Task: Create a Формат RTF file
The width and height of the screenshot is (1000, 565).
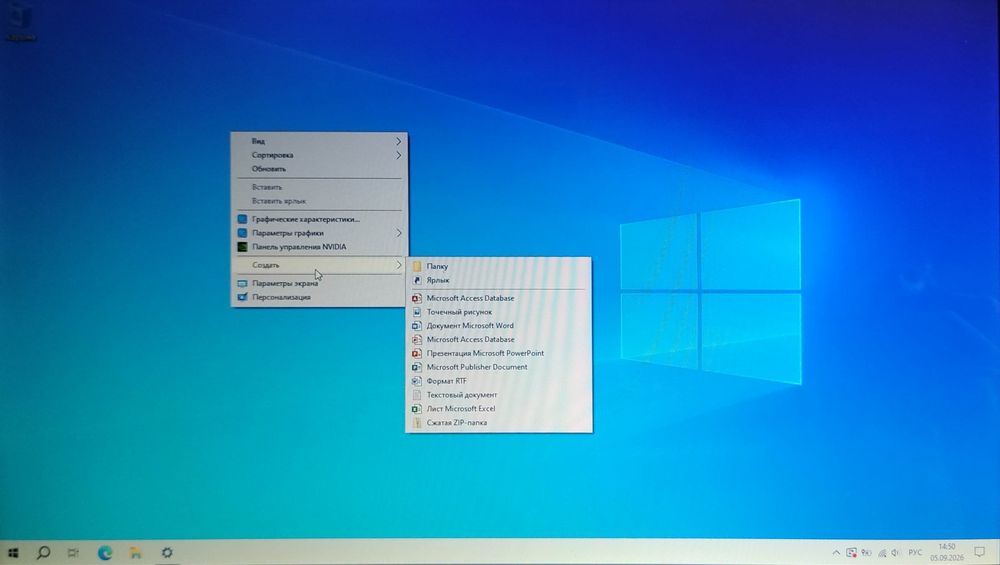Action: coord(498,381)
